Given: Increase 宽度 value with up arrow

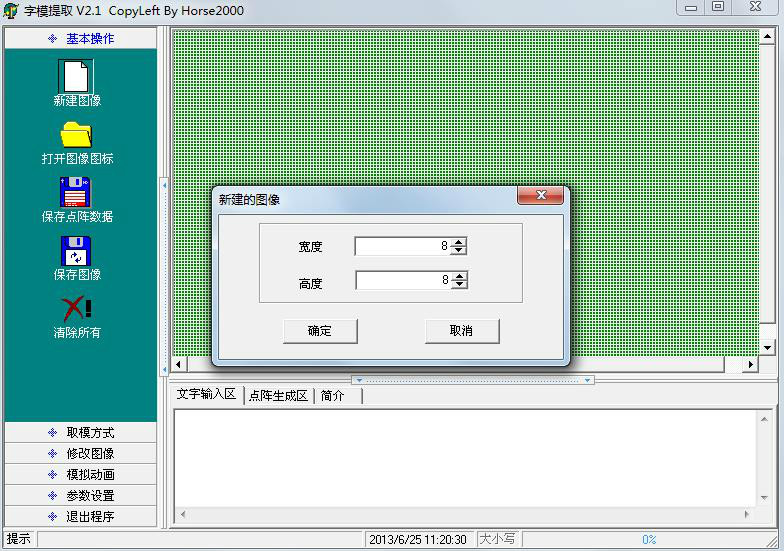Looking at the screenshot, I should coord(459,242).
